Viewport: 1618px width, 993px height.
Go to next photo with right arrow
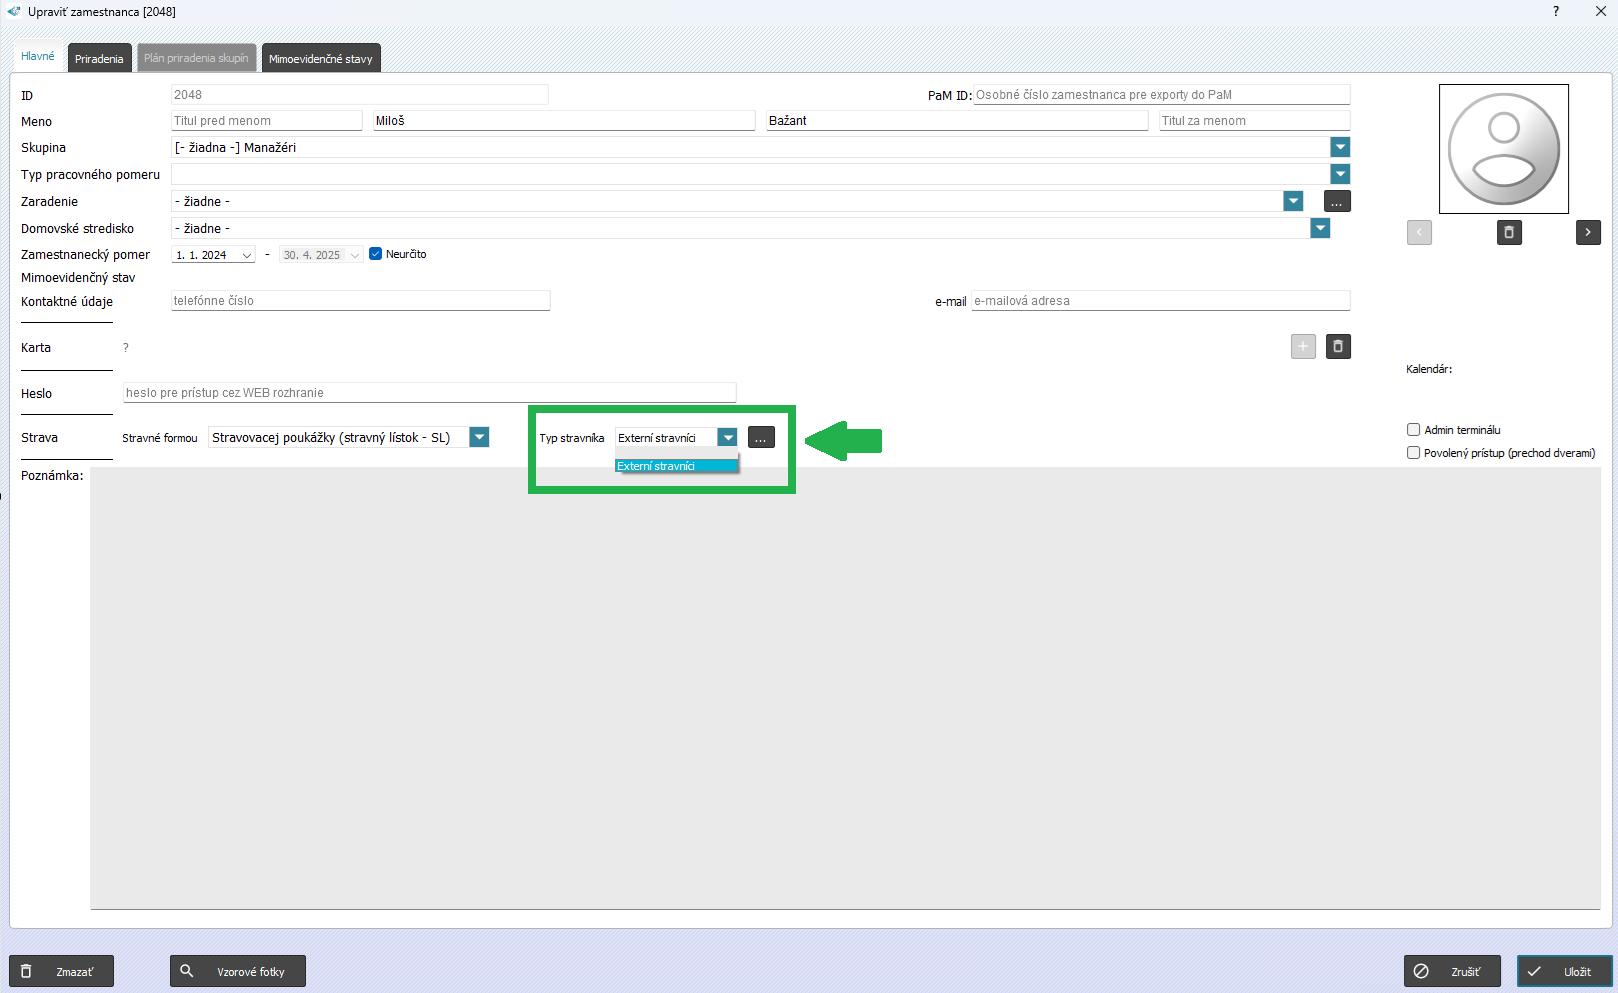1587,233
